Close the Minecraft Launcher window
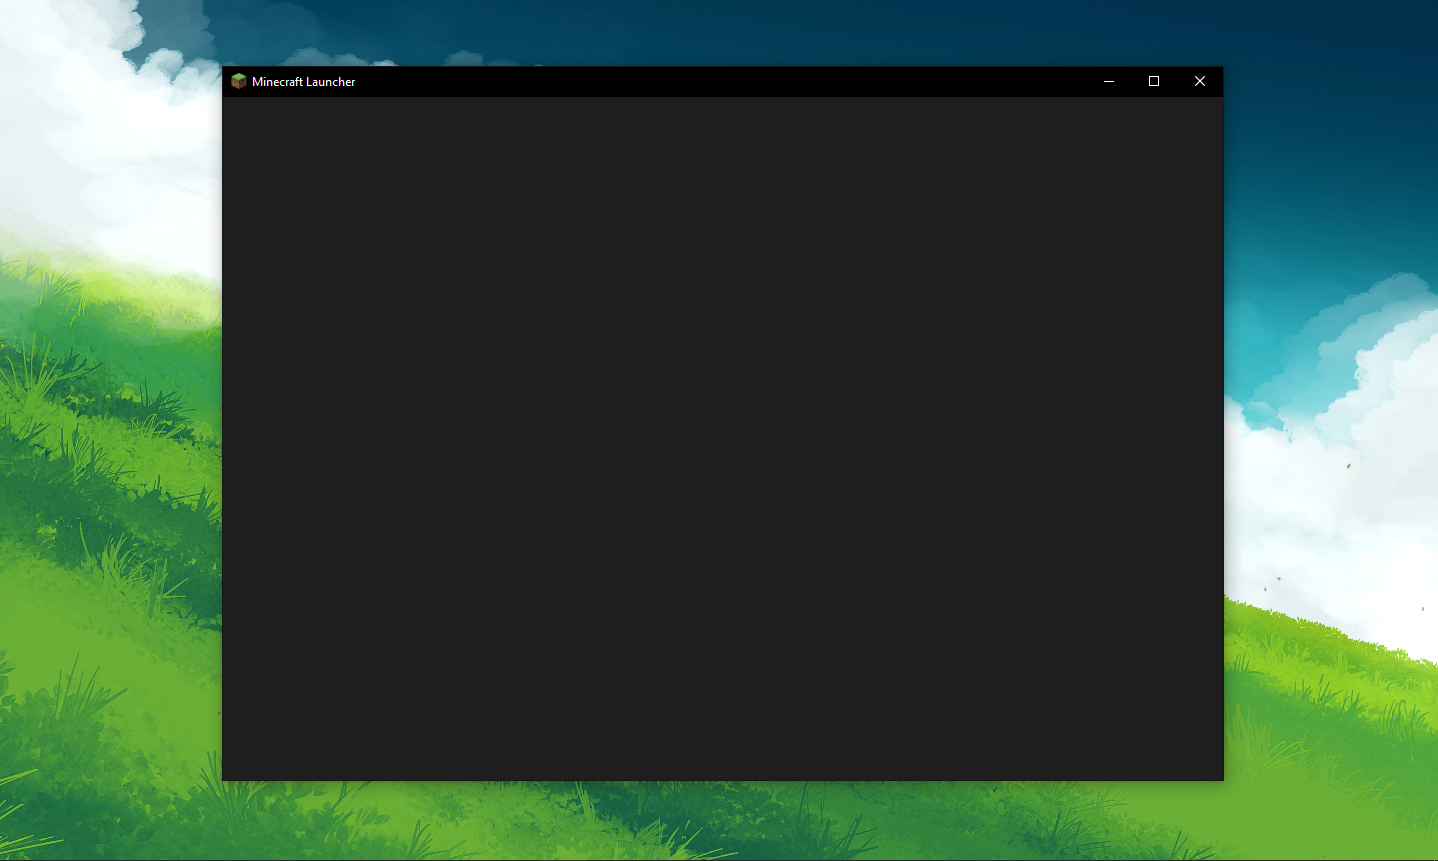Image resolution: width=1438 pixels, height=861 pixels. coord(1200,81)
